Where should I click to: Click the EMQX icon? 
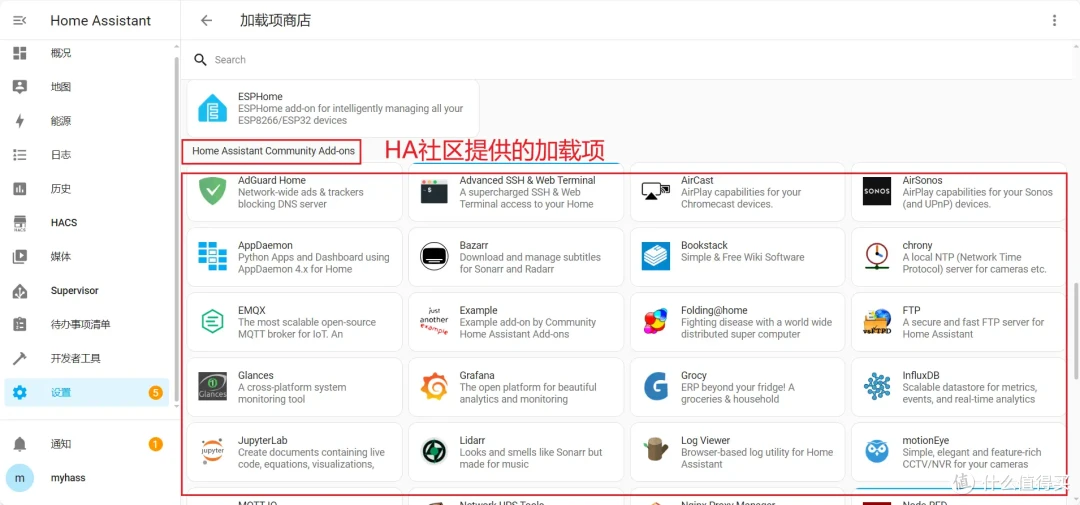tap(213, 321)
